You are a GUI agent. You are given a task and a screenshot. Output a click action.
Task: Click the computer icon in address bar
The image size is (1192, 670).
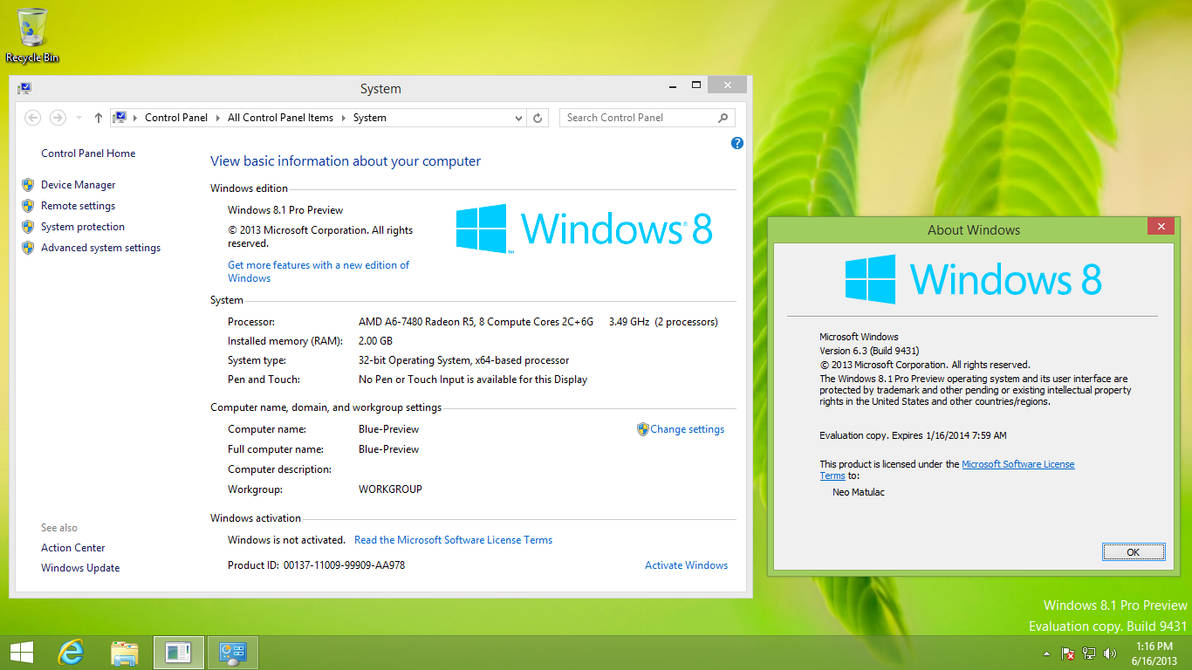pos(120,117)
